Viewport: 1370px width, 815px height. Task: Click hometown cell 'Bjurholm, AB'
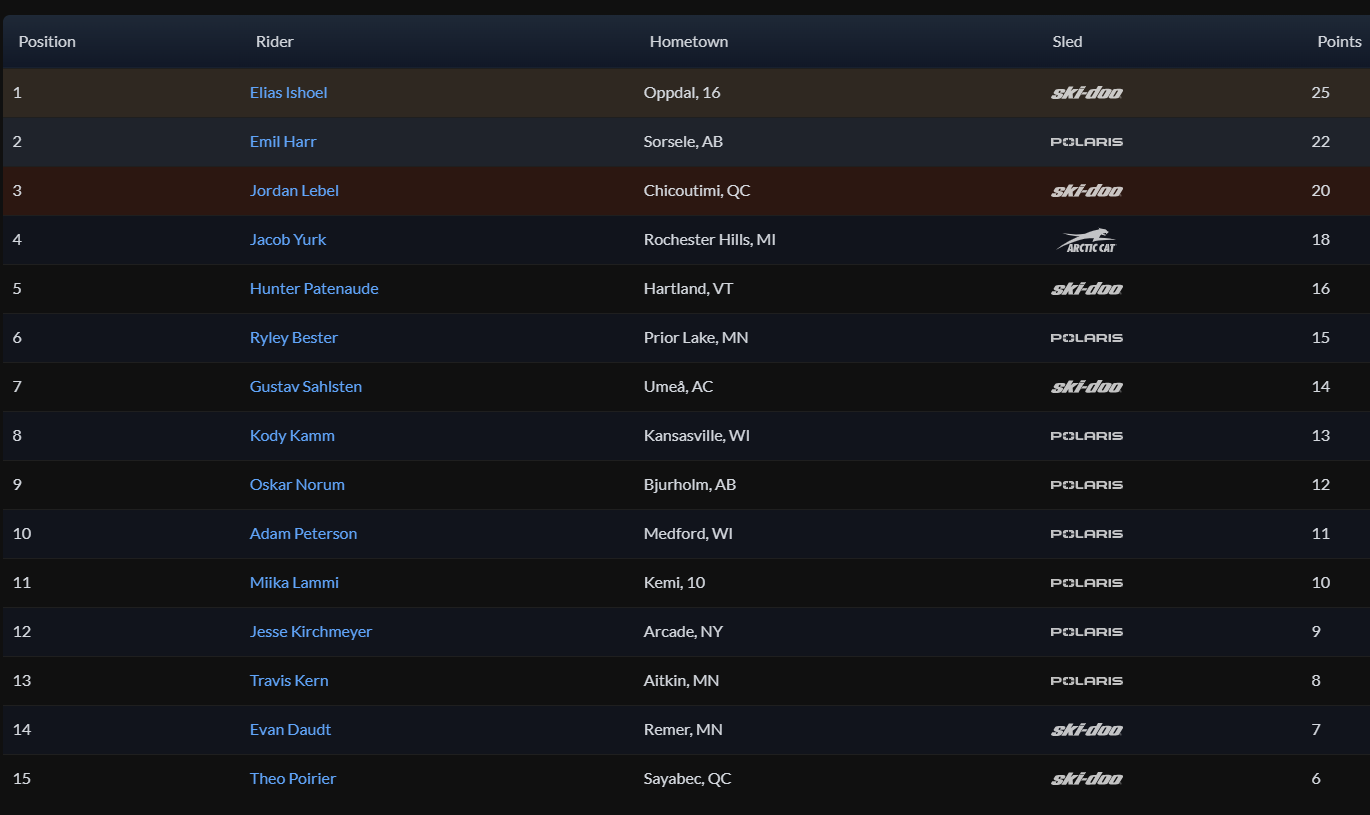coord(690,484)
